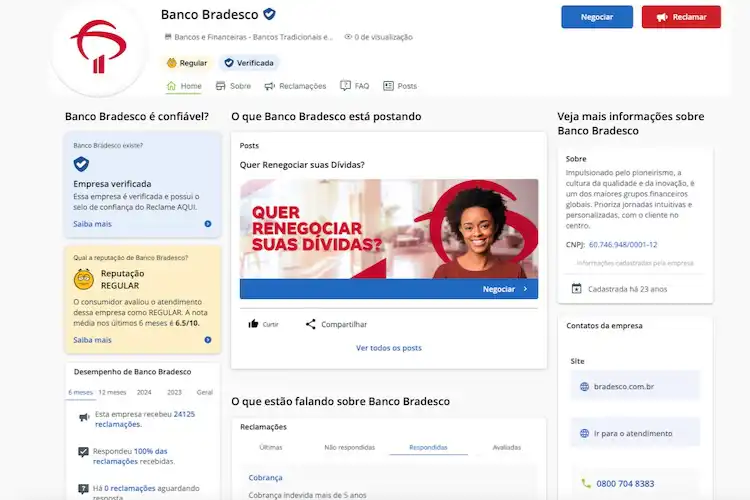Click the blue shield in Empresa verificada card
Viewport: 750px width, 500px height.
point(81,164)
